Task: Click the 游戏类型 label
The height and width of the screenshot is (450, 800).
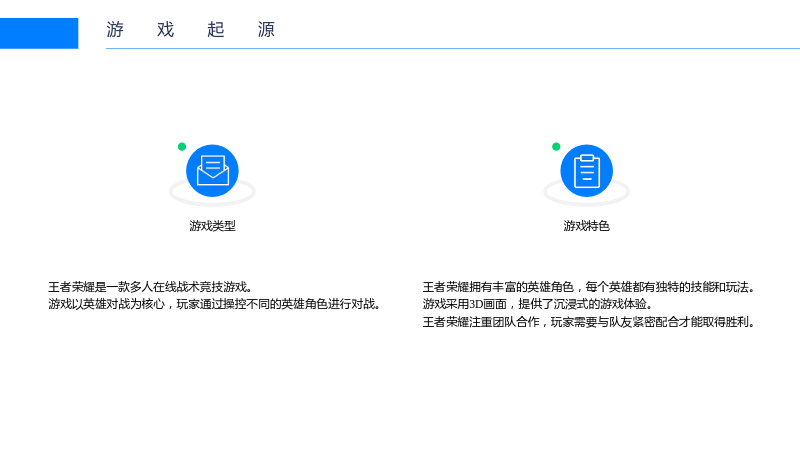Action: [x=212, y=226]
